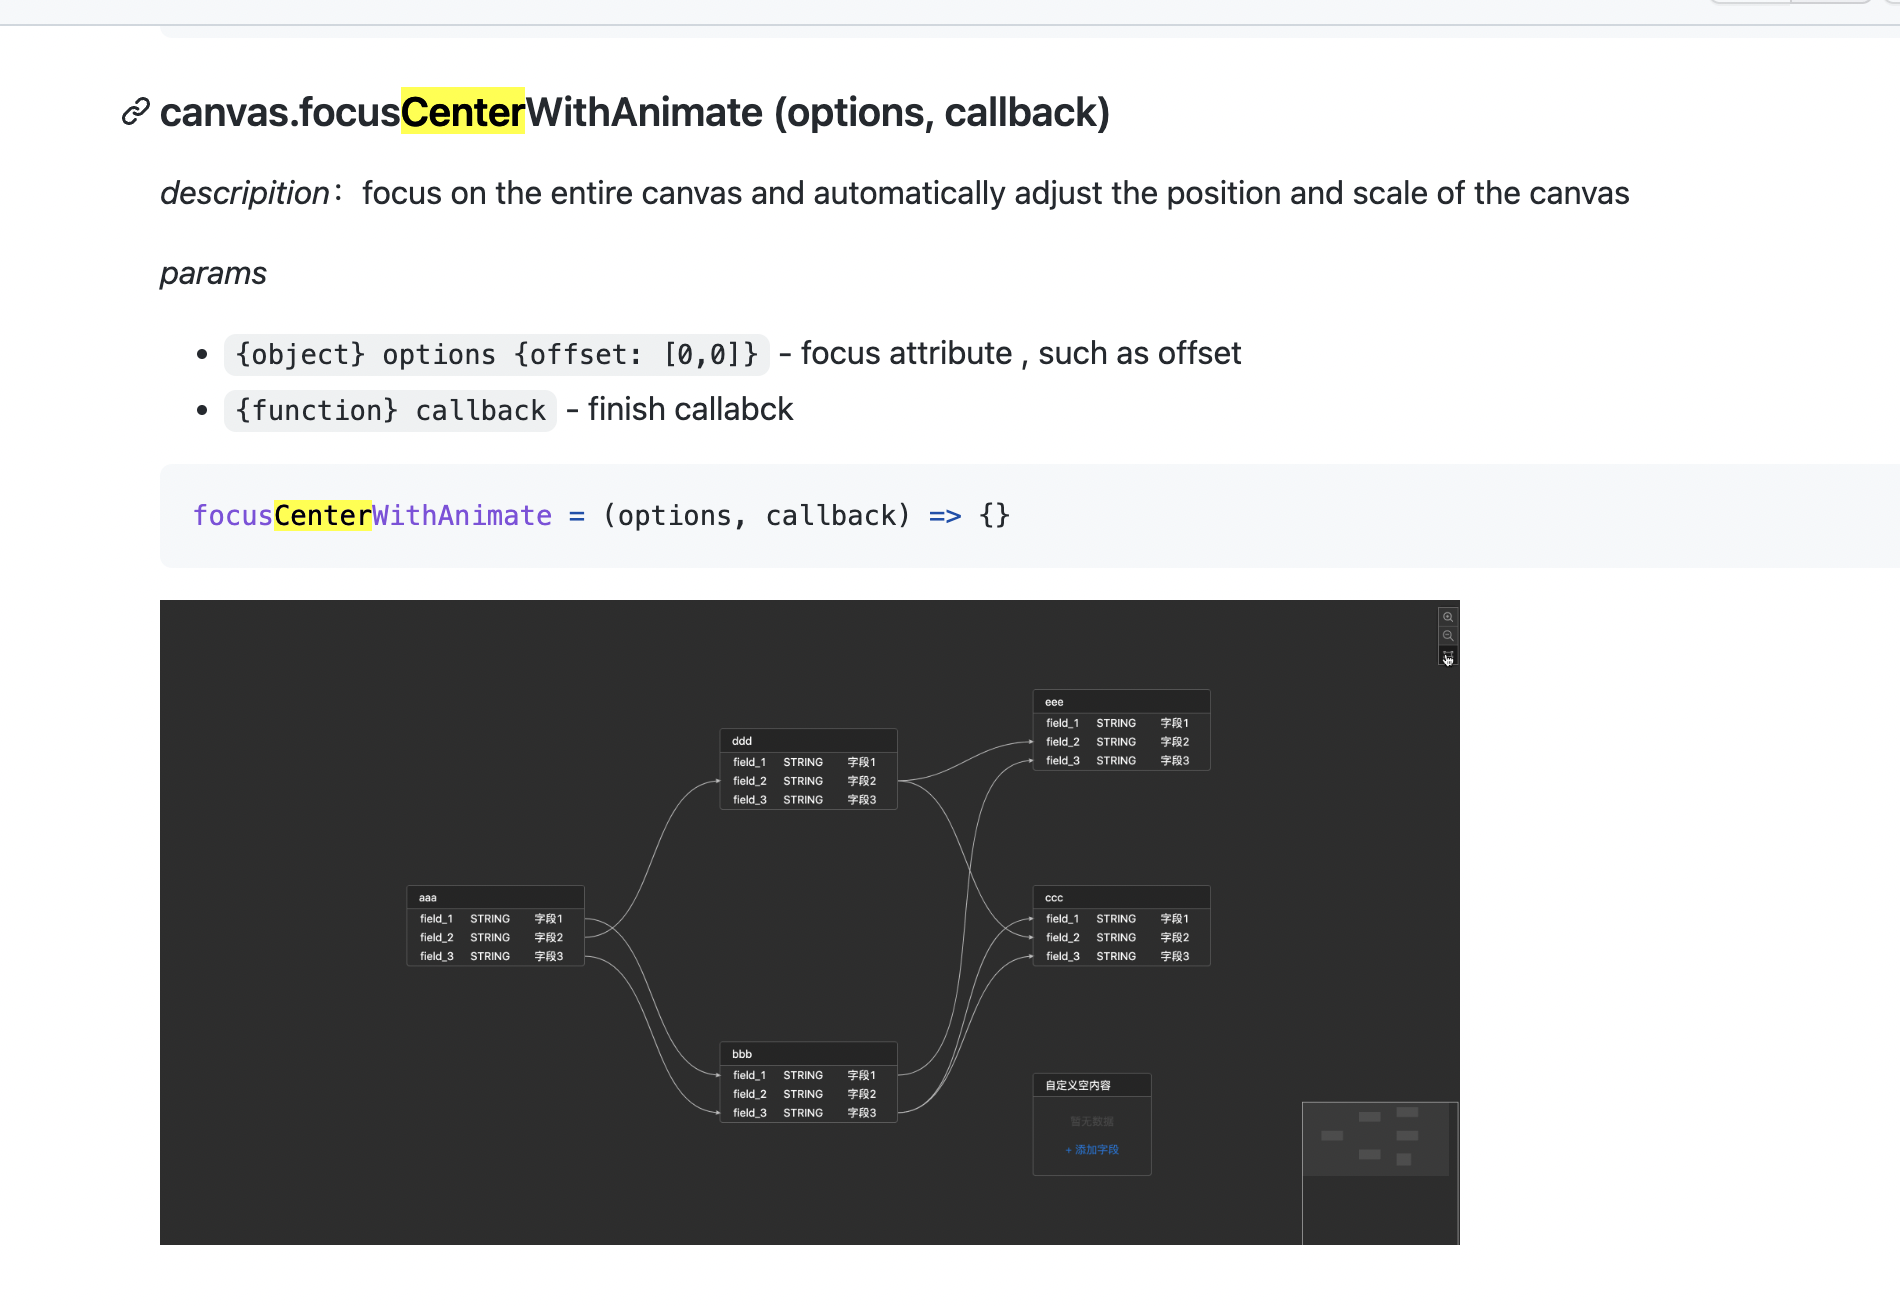Click the zoom-out magnifier icon on the canvas
The image size is (1900, 1306).
1448,636
